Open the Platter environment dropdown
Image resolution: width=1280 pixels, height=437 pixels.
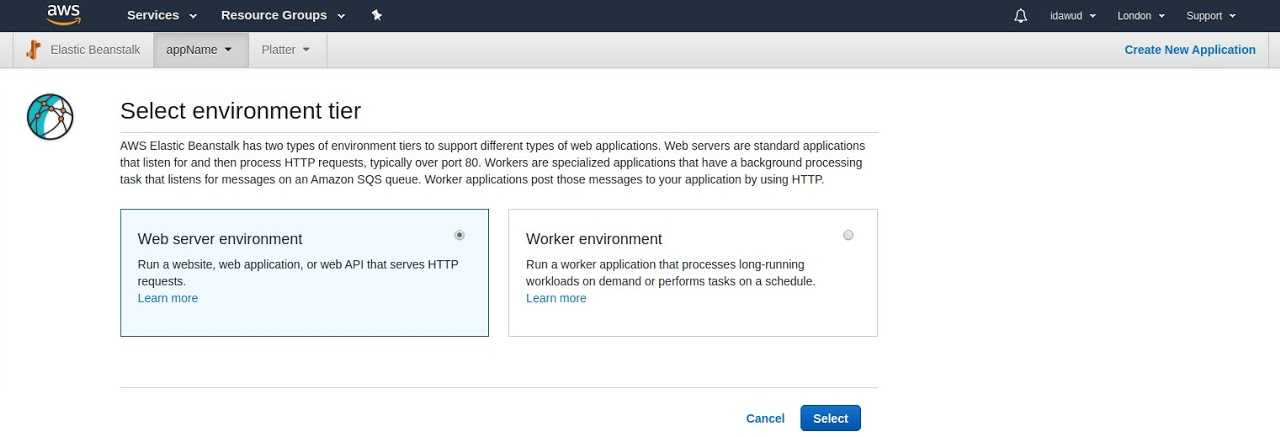[x=286, y=50]
